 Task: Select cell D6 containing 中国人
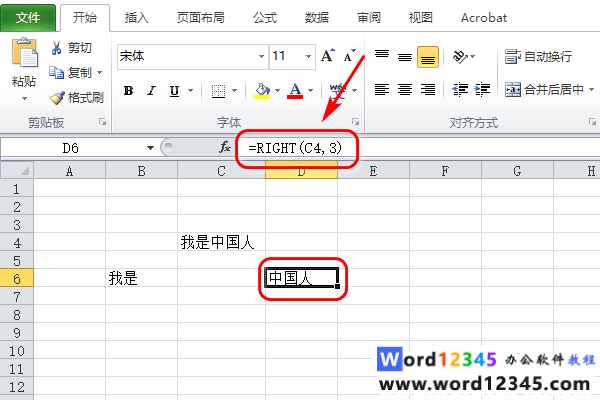point(302,278)
